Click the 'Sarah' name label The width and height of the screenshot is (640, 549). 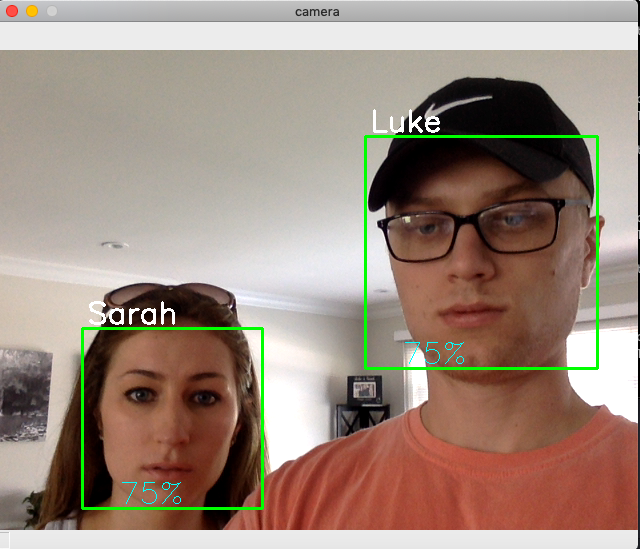[132, 313]
